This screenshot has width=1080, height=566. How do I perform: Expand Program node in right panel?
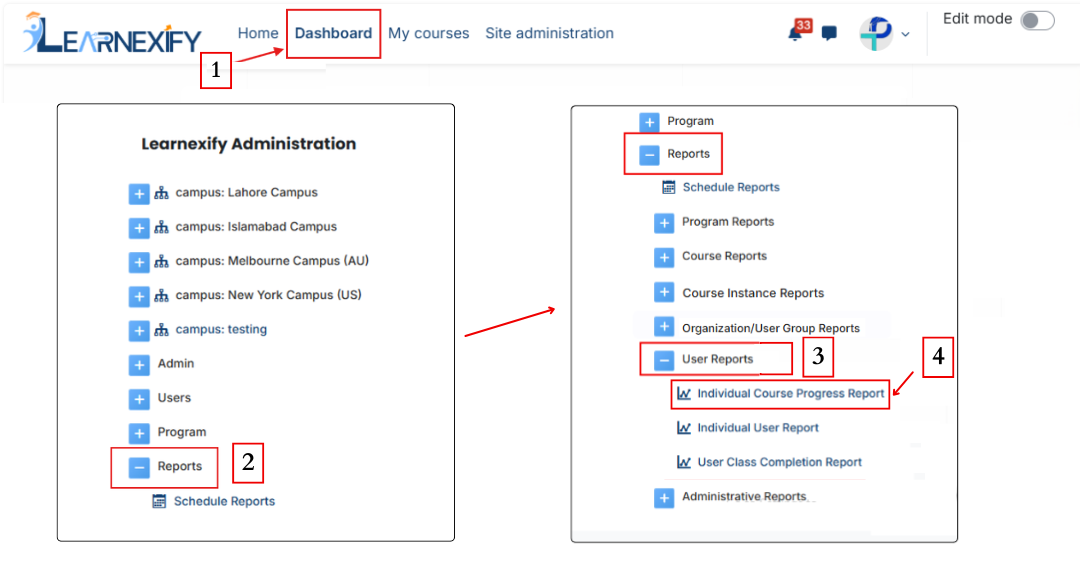point(649,123)
